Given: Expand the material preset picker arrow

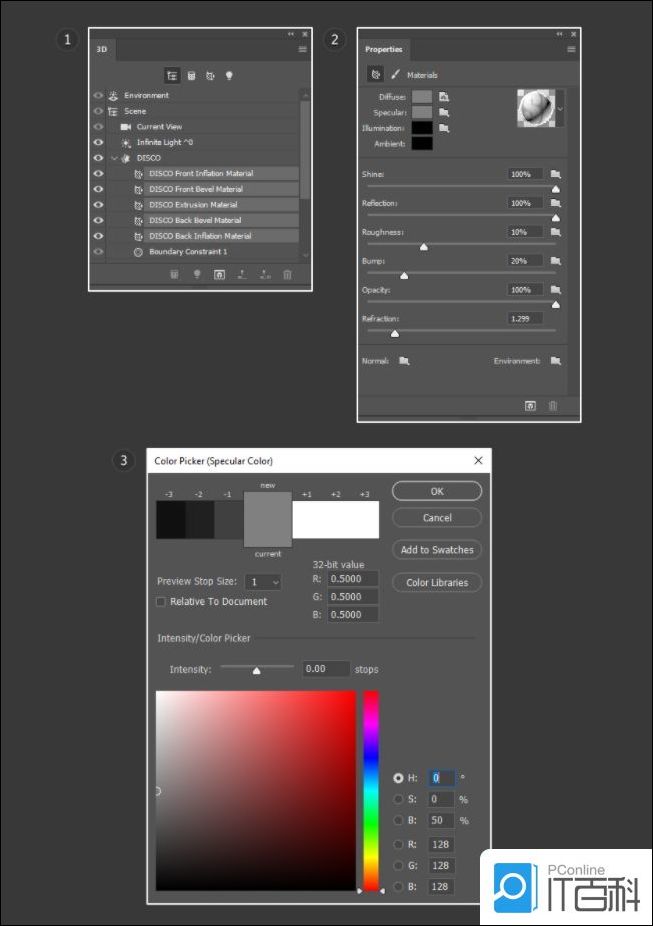Looking at the screenshot, I should [560, 107].
